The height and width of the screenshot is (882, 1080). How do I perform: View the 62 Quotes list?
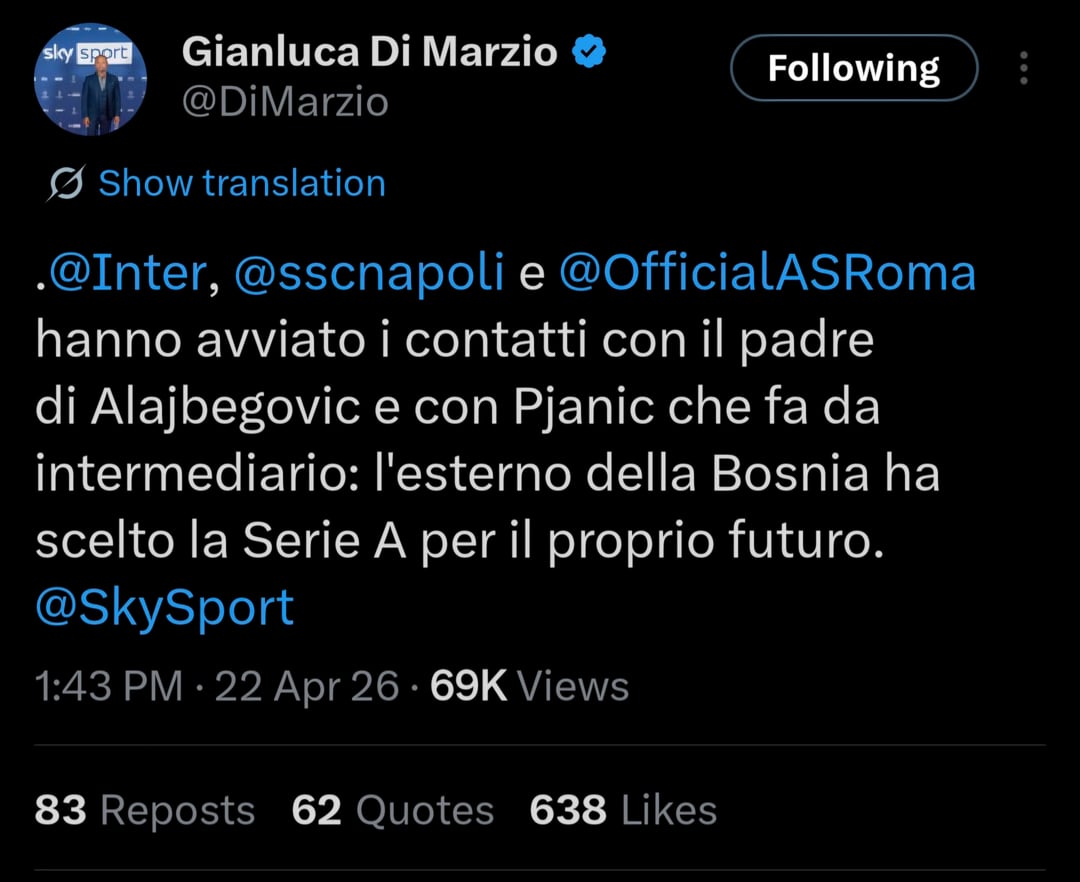393,810
